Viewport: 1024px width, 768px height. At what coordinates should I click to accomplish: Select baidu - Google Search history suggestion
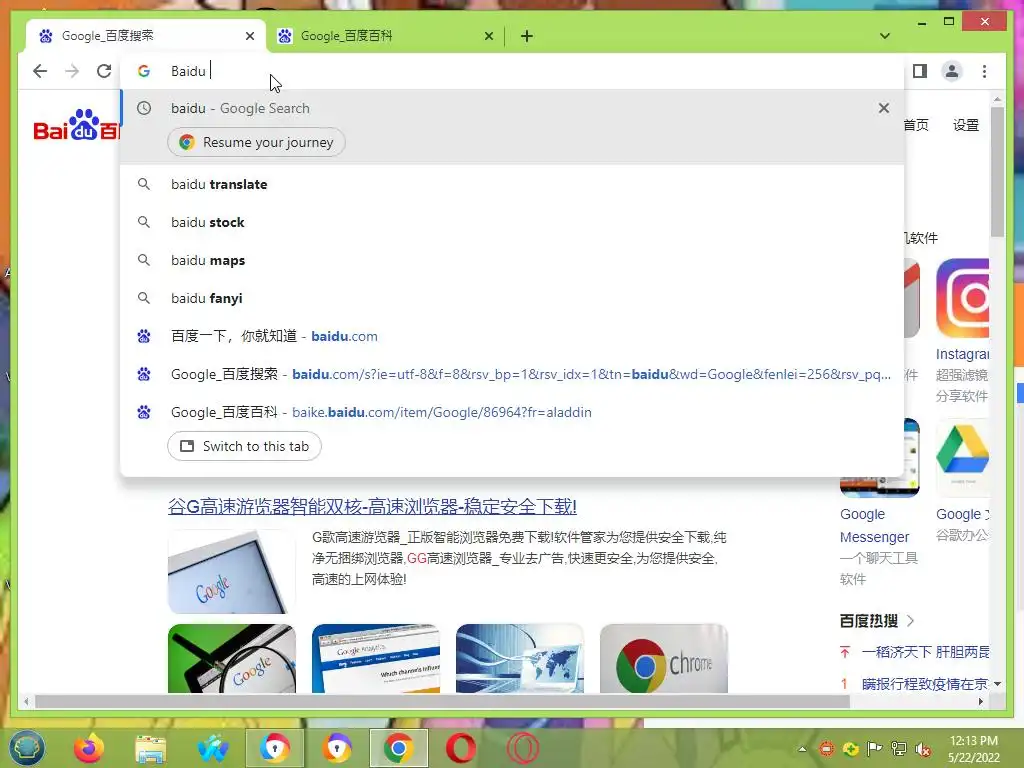[x=513, y=108]
